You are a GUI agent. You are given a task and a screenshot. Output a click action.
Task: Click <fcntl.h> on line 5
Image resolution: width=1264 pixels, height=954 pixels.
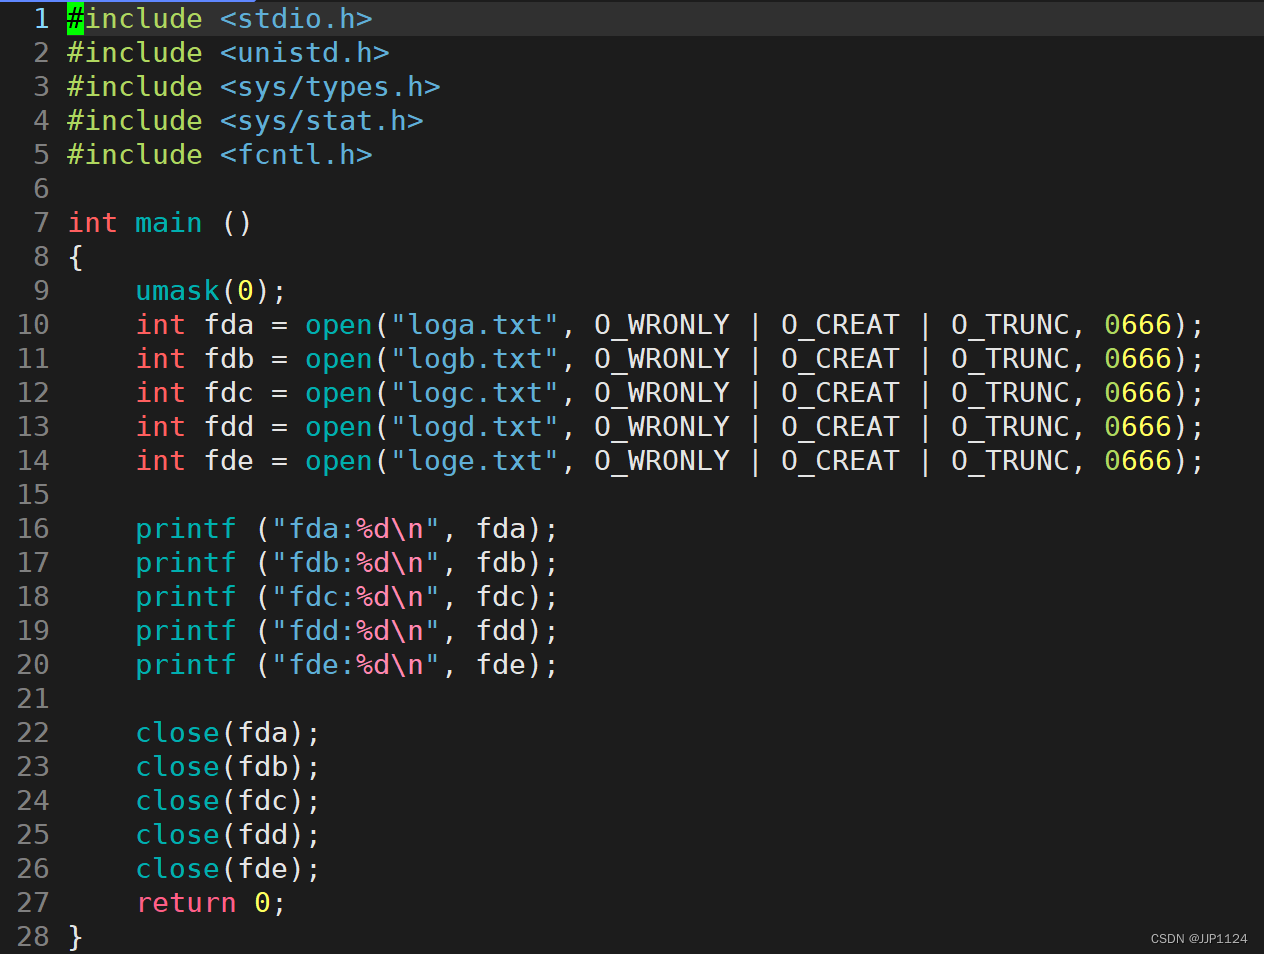(296, 155)
